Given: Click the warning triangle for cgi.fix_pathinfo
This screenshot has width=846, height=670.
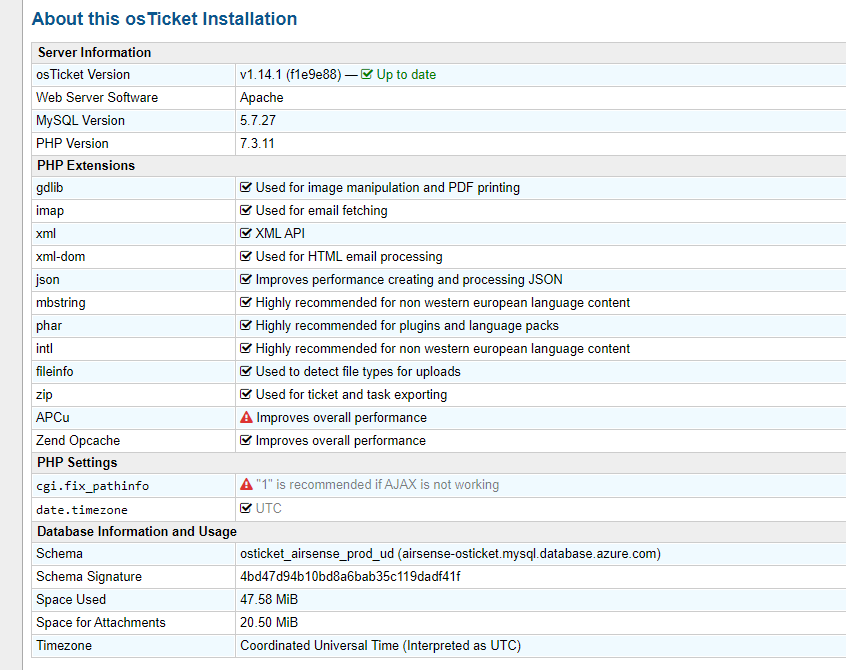Looking at the screenshot, I should 246,485.
